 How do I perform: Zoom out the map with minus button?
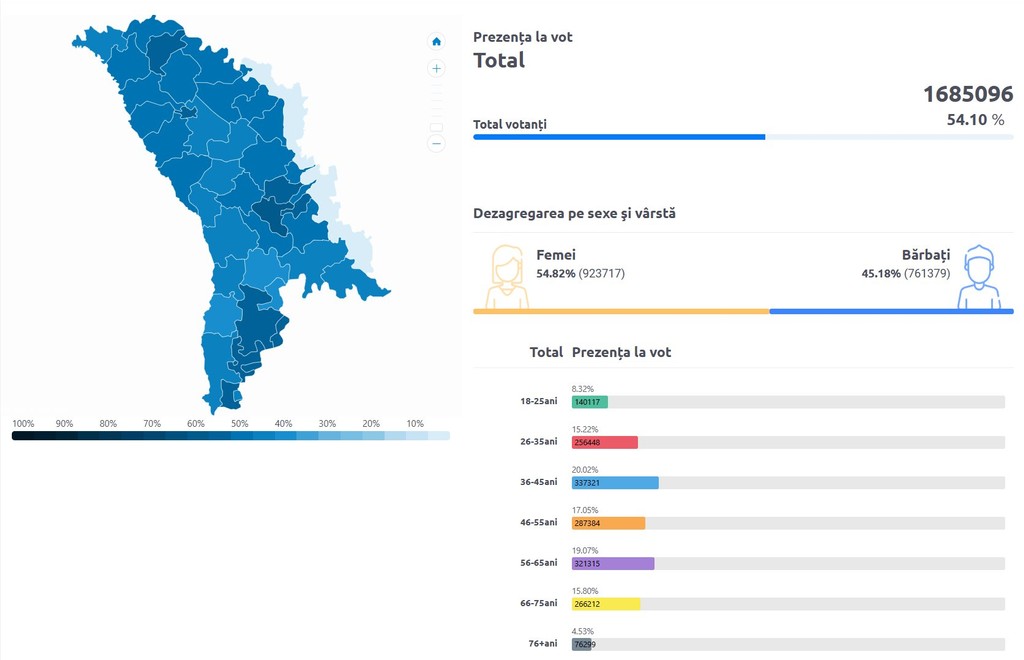(x=436, y=143)
